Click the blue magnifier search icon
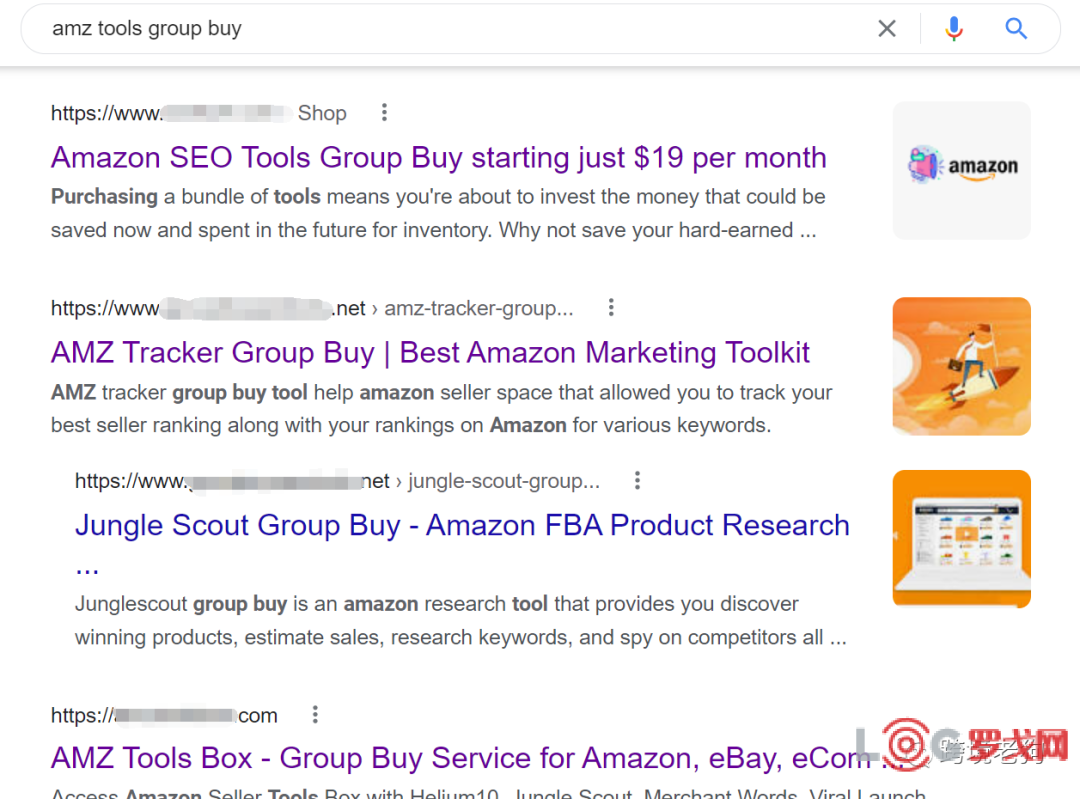Screen dimensions: 1080x799 tap(1016, 29)
